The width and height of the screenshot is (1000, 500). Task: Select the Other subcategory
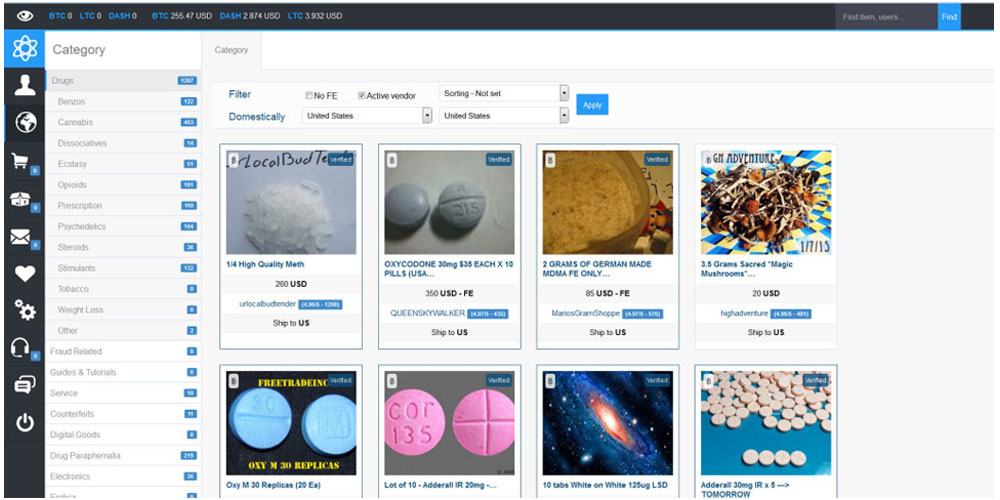(x=123, y=331)
